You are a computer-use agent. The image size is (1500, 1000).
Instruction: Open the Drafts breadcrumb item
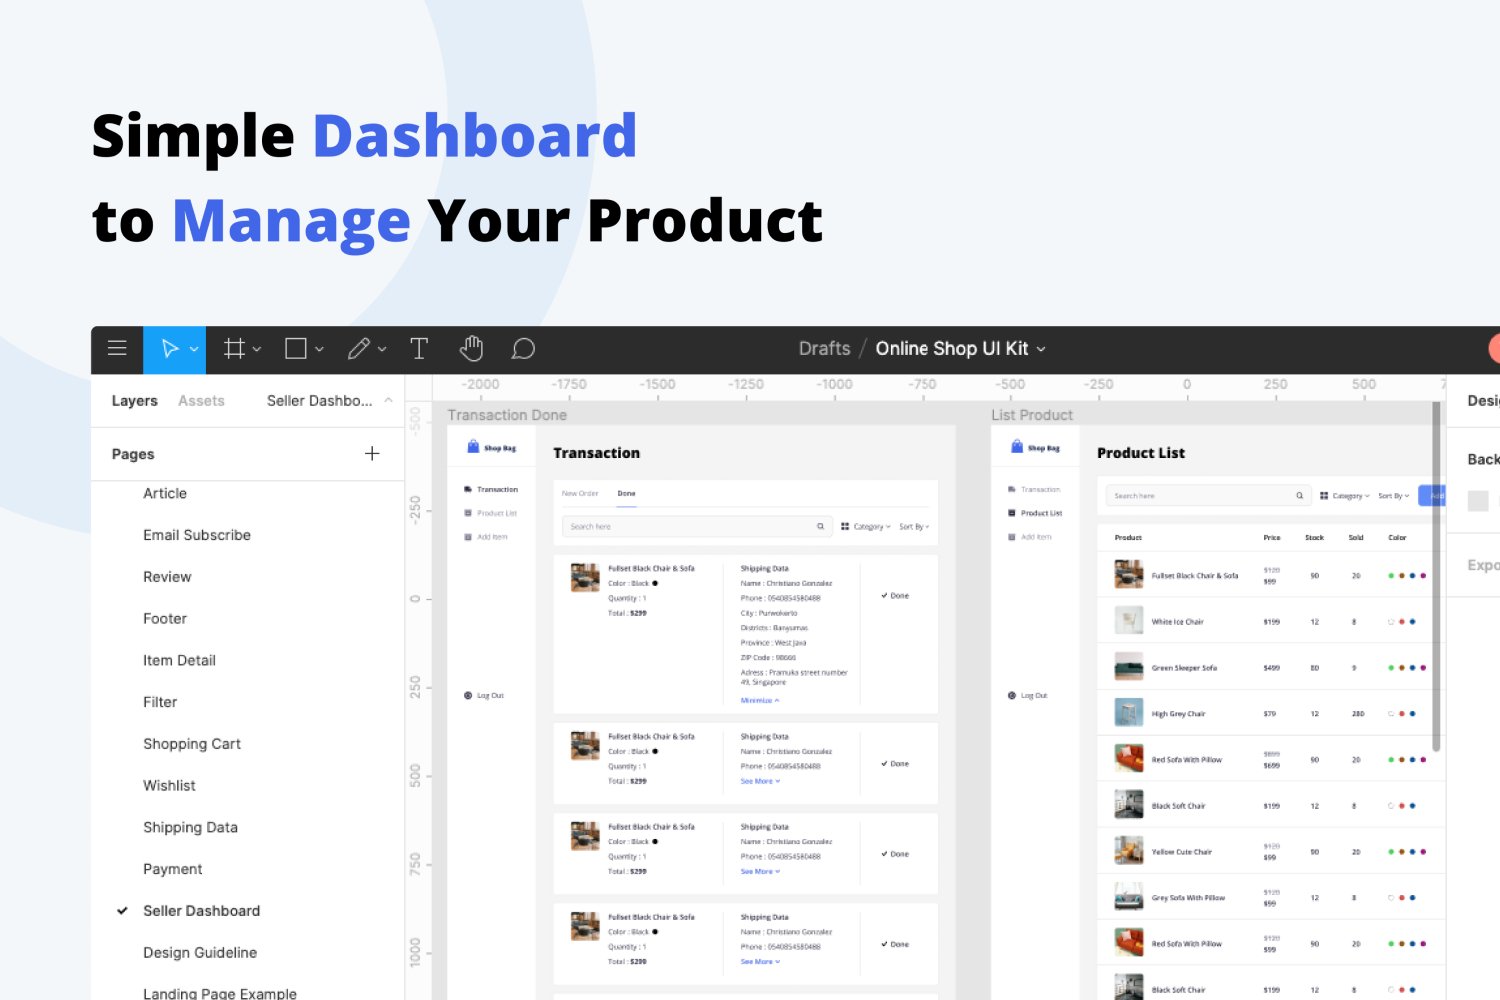823,348
